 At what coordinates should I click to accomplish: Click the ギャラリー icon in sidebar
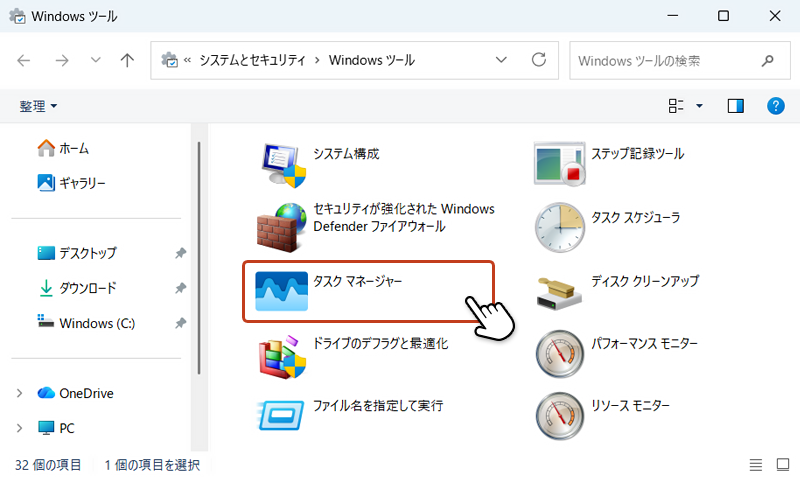pos(46,183)
